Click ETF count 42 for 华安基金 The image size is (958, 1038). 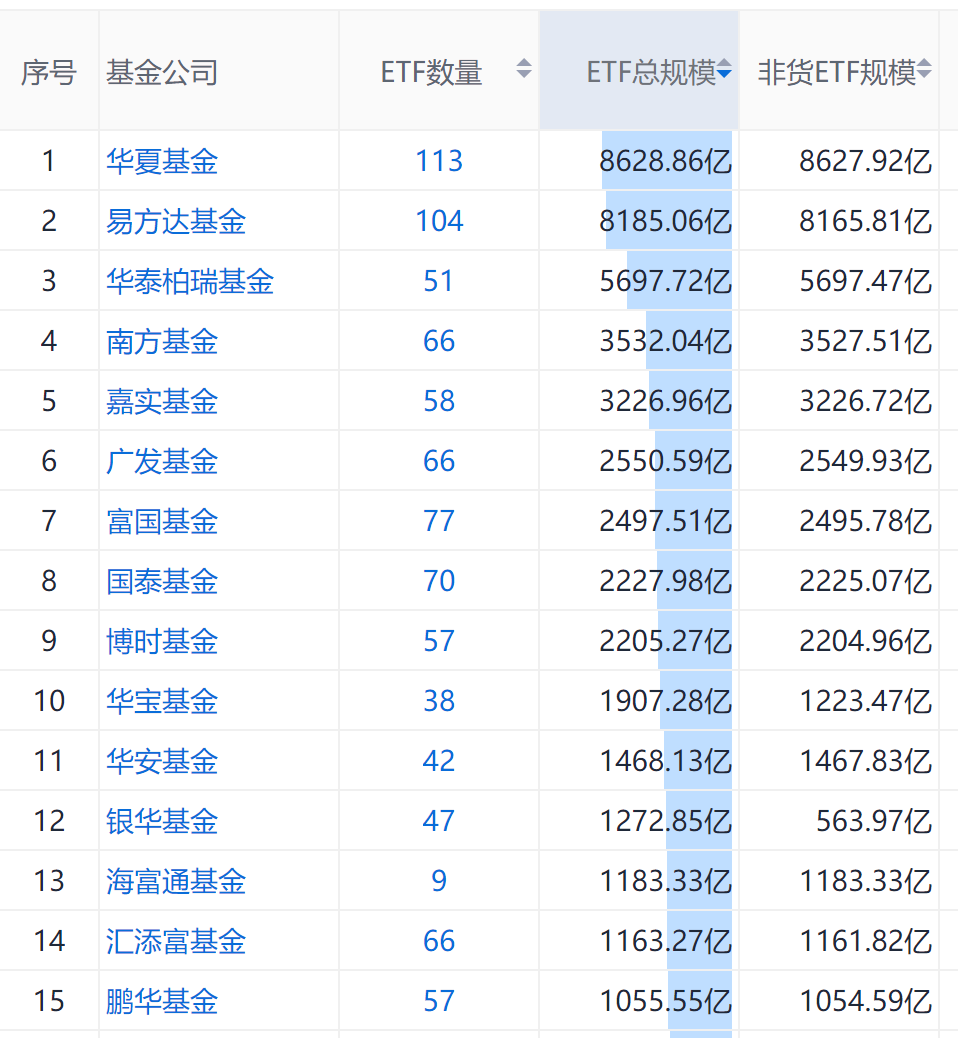coord(439,761)
